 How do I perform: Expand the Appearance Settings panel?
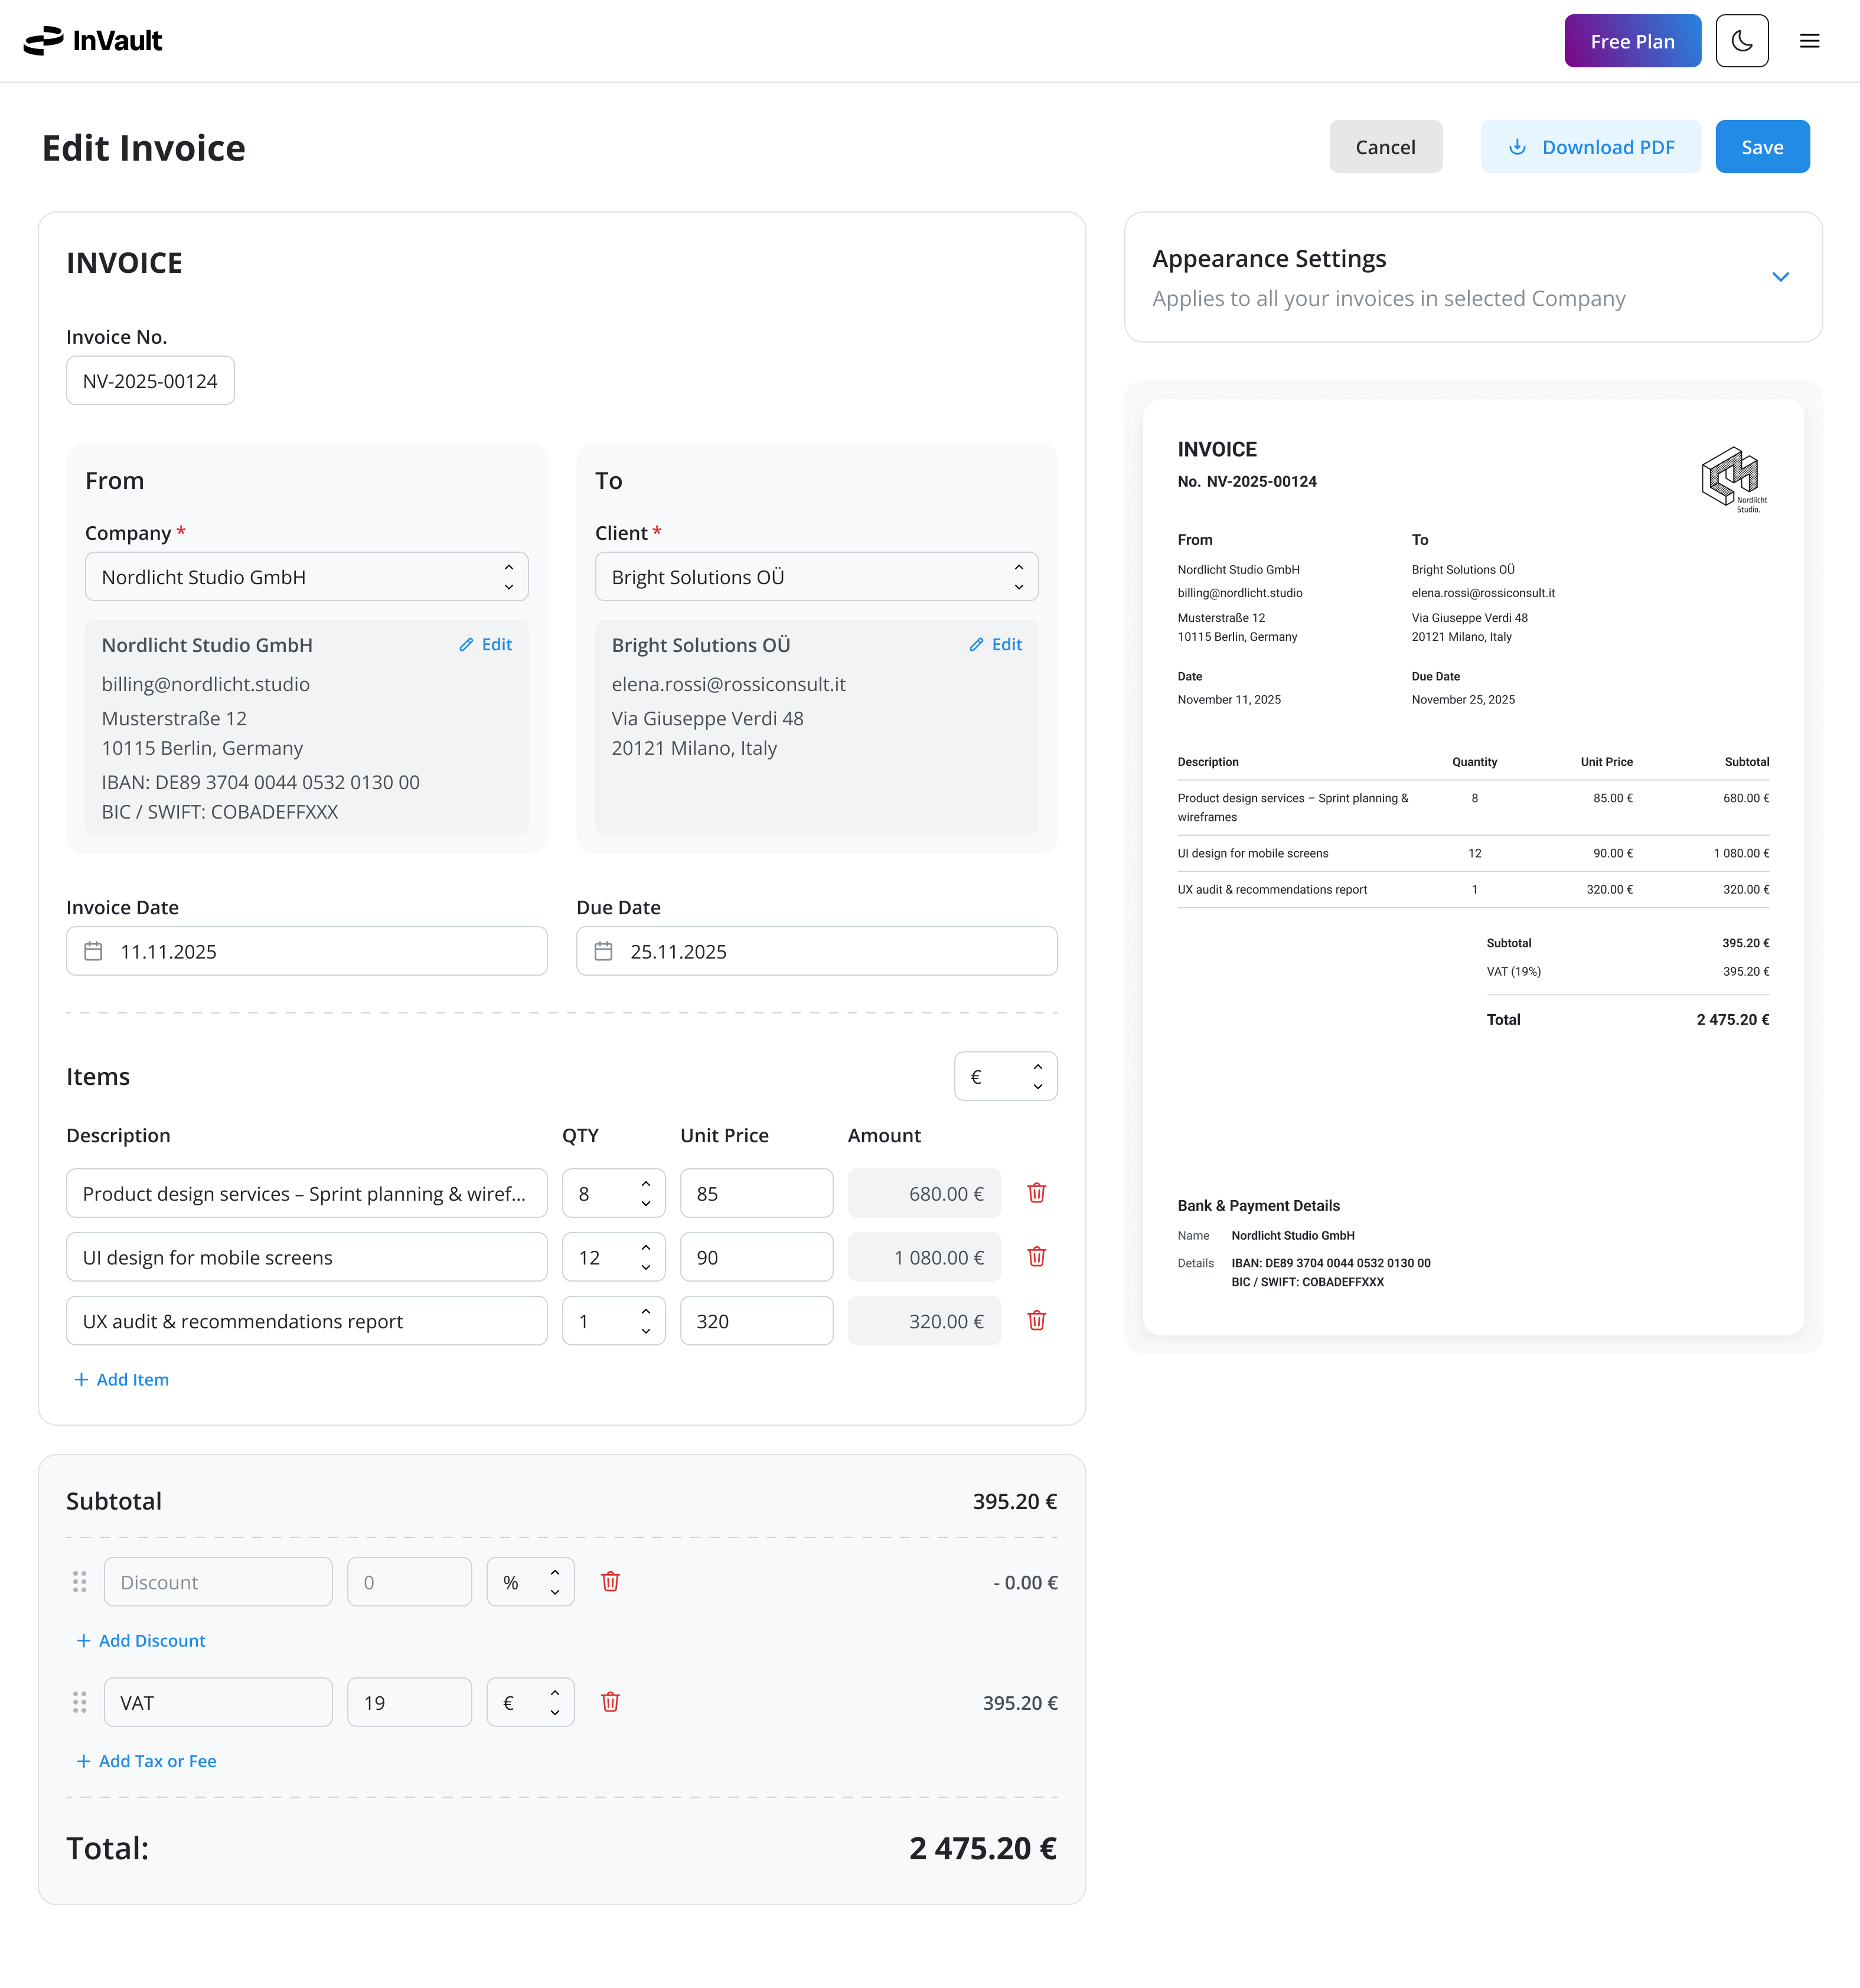click(1780, 277)
